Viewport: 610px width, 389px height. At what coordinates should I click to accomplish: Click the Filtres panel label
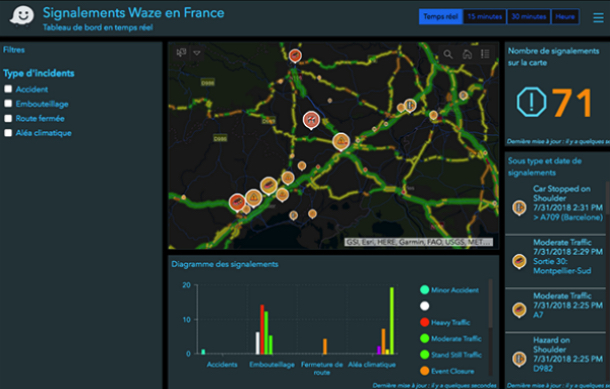click(14, 49)
